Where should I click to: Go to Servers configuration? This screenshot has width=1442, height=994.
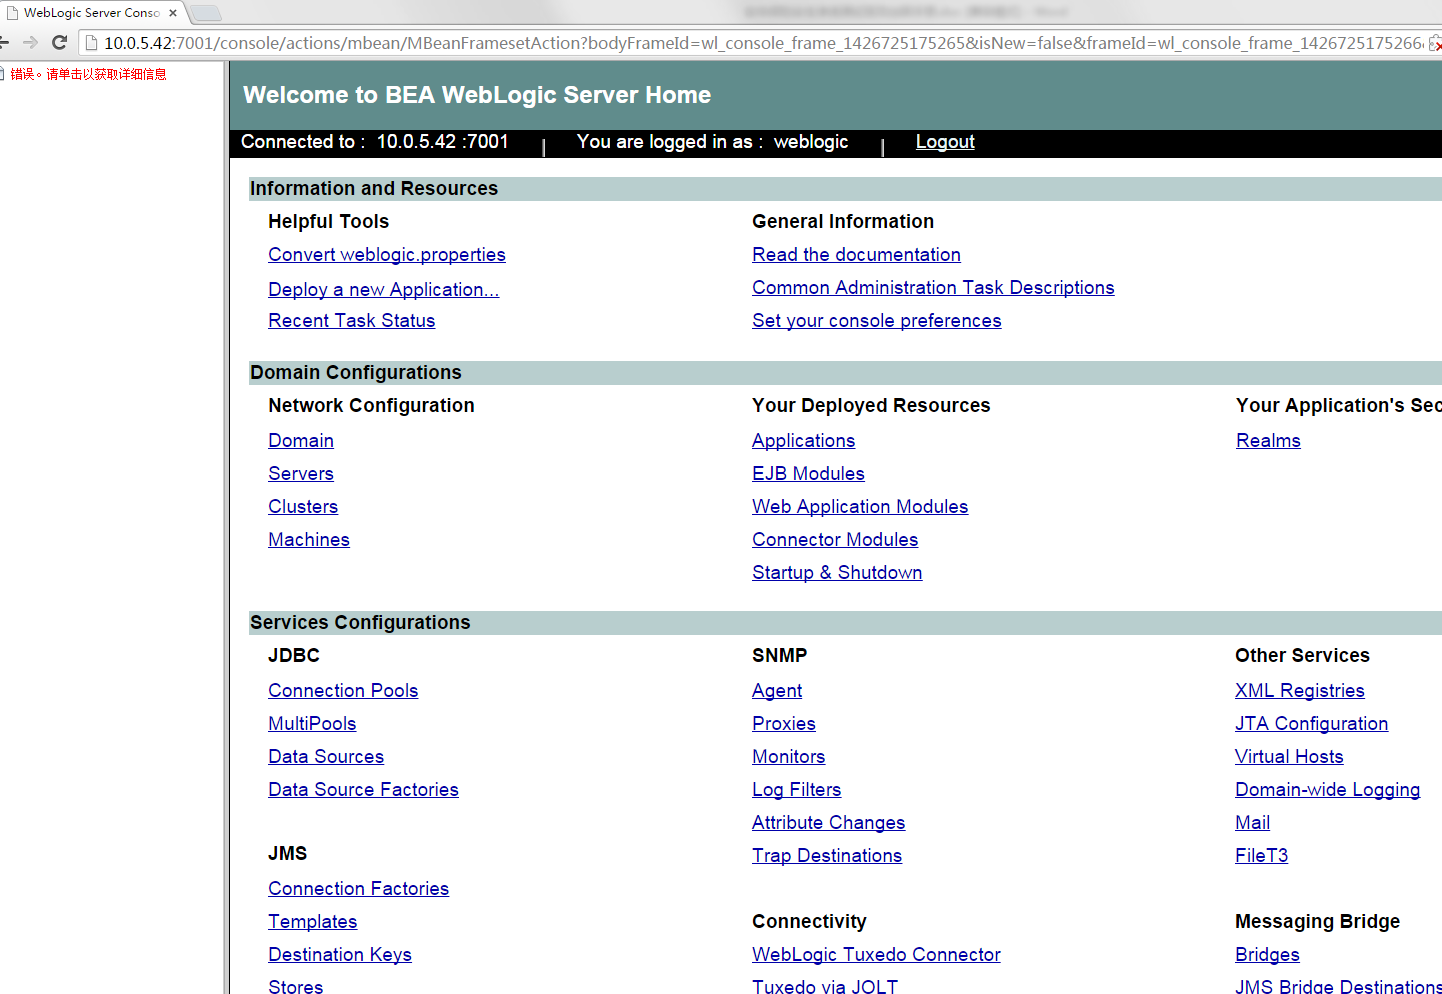301,473
